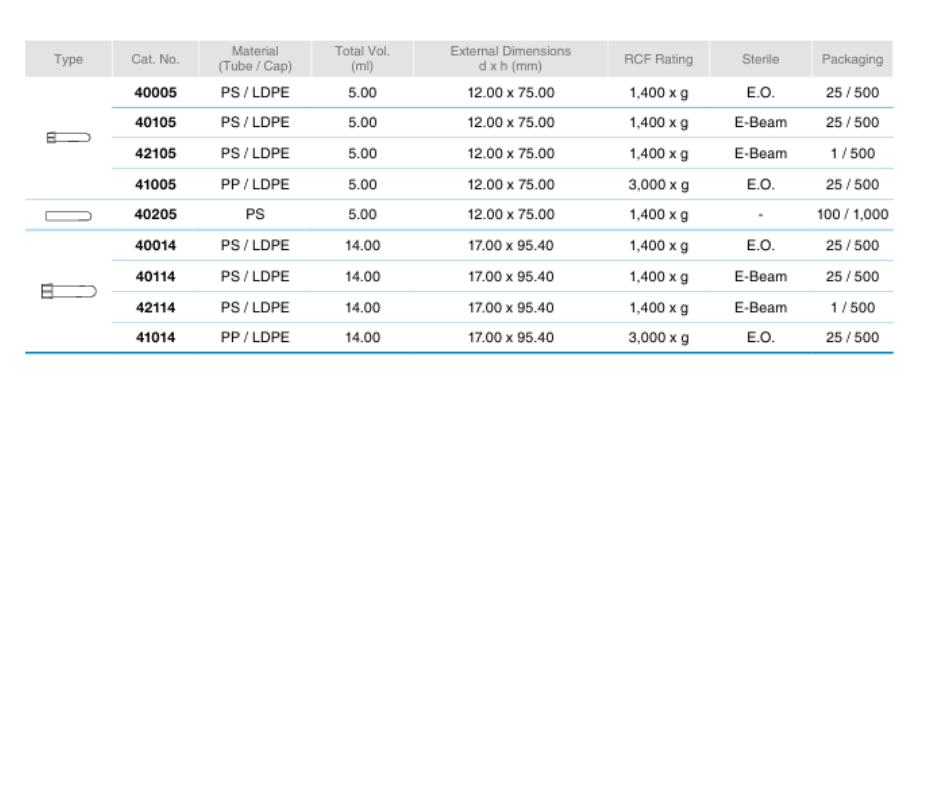
Task: Select the Type column header
Action: [x=68, y=59]
